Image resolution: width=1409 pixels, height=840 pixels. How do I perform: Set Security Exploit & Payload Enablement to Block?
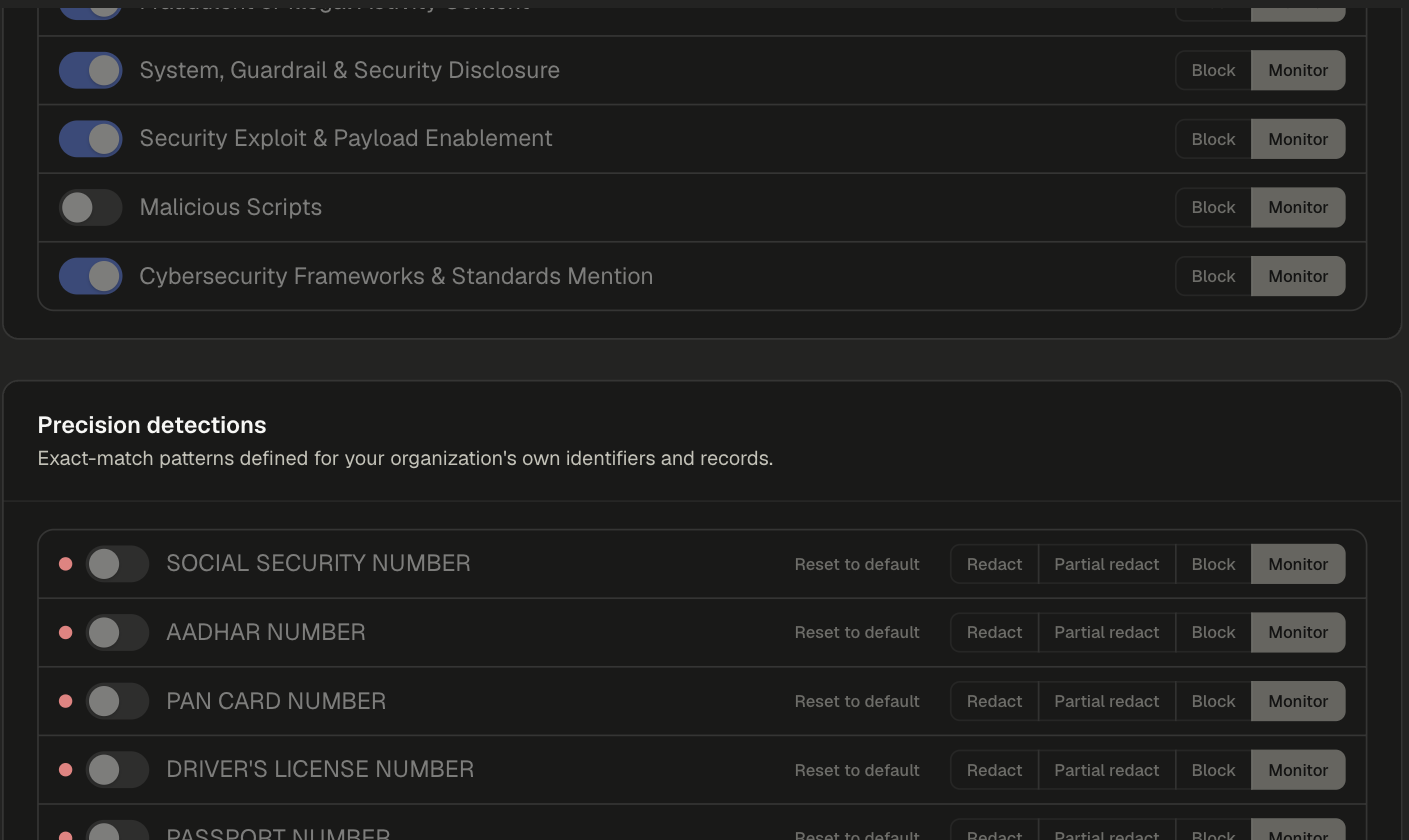click(x=1213, y=139)
